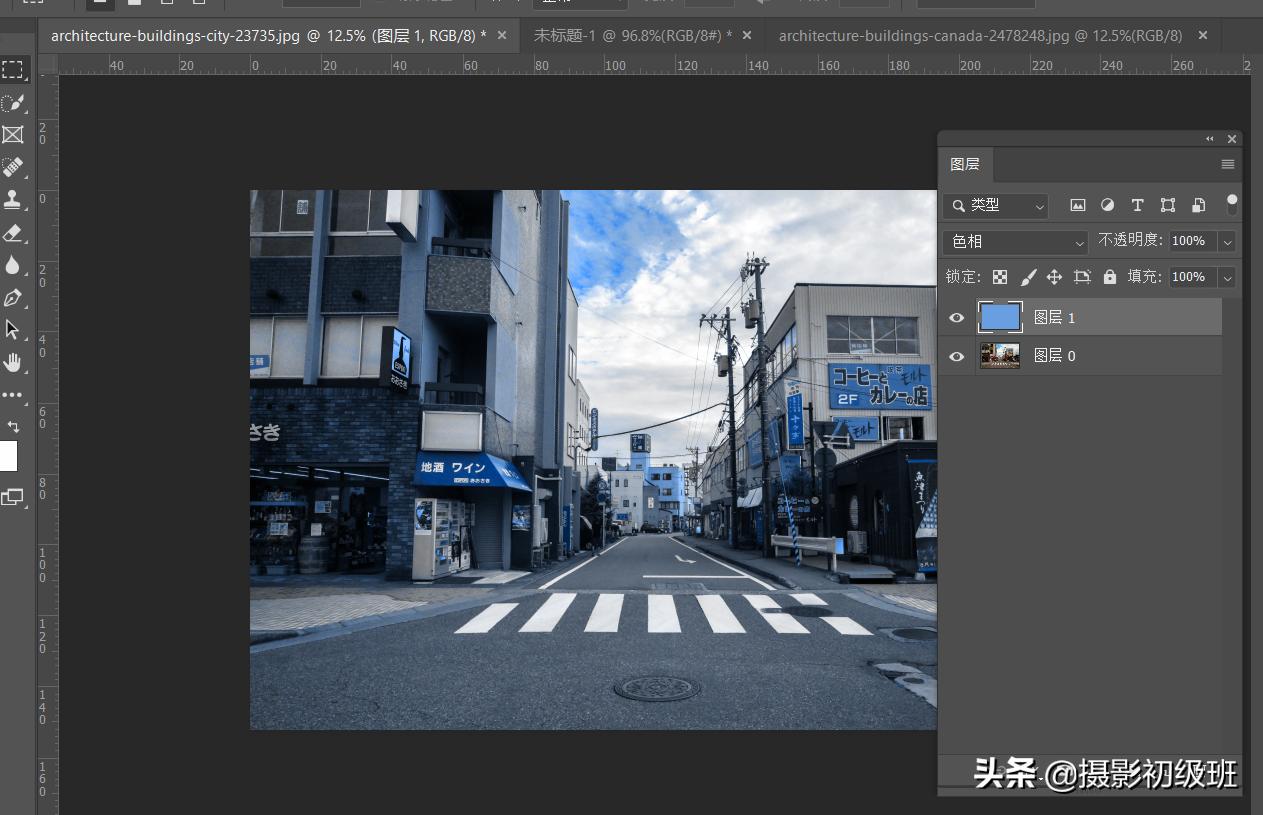Activate the Hand tool

pos(13,362)
